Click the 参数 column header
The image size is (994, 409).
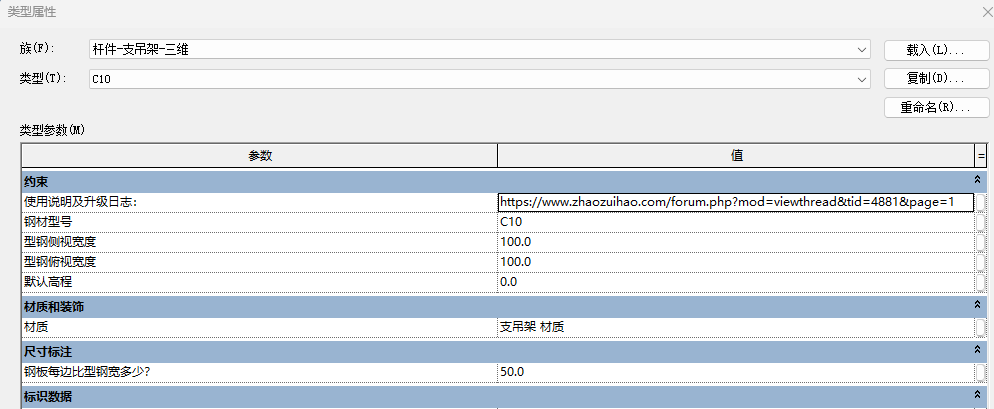[x=260, y=156]
